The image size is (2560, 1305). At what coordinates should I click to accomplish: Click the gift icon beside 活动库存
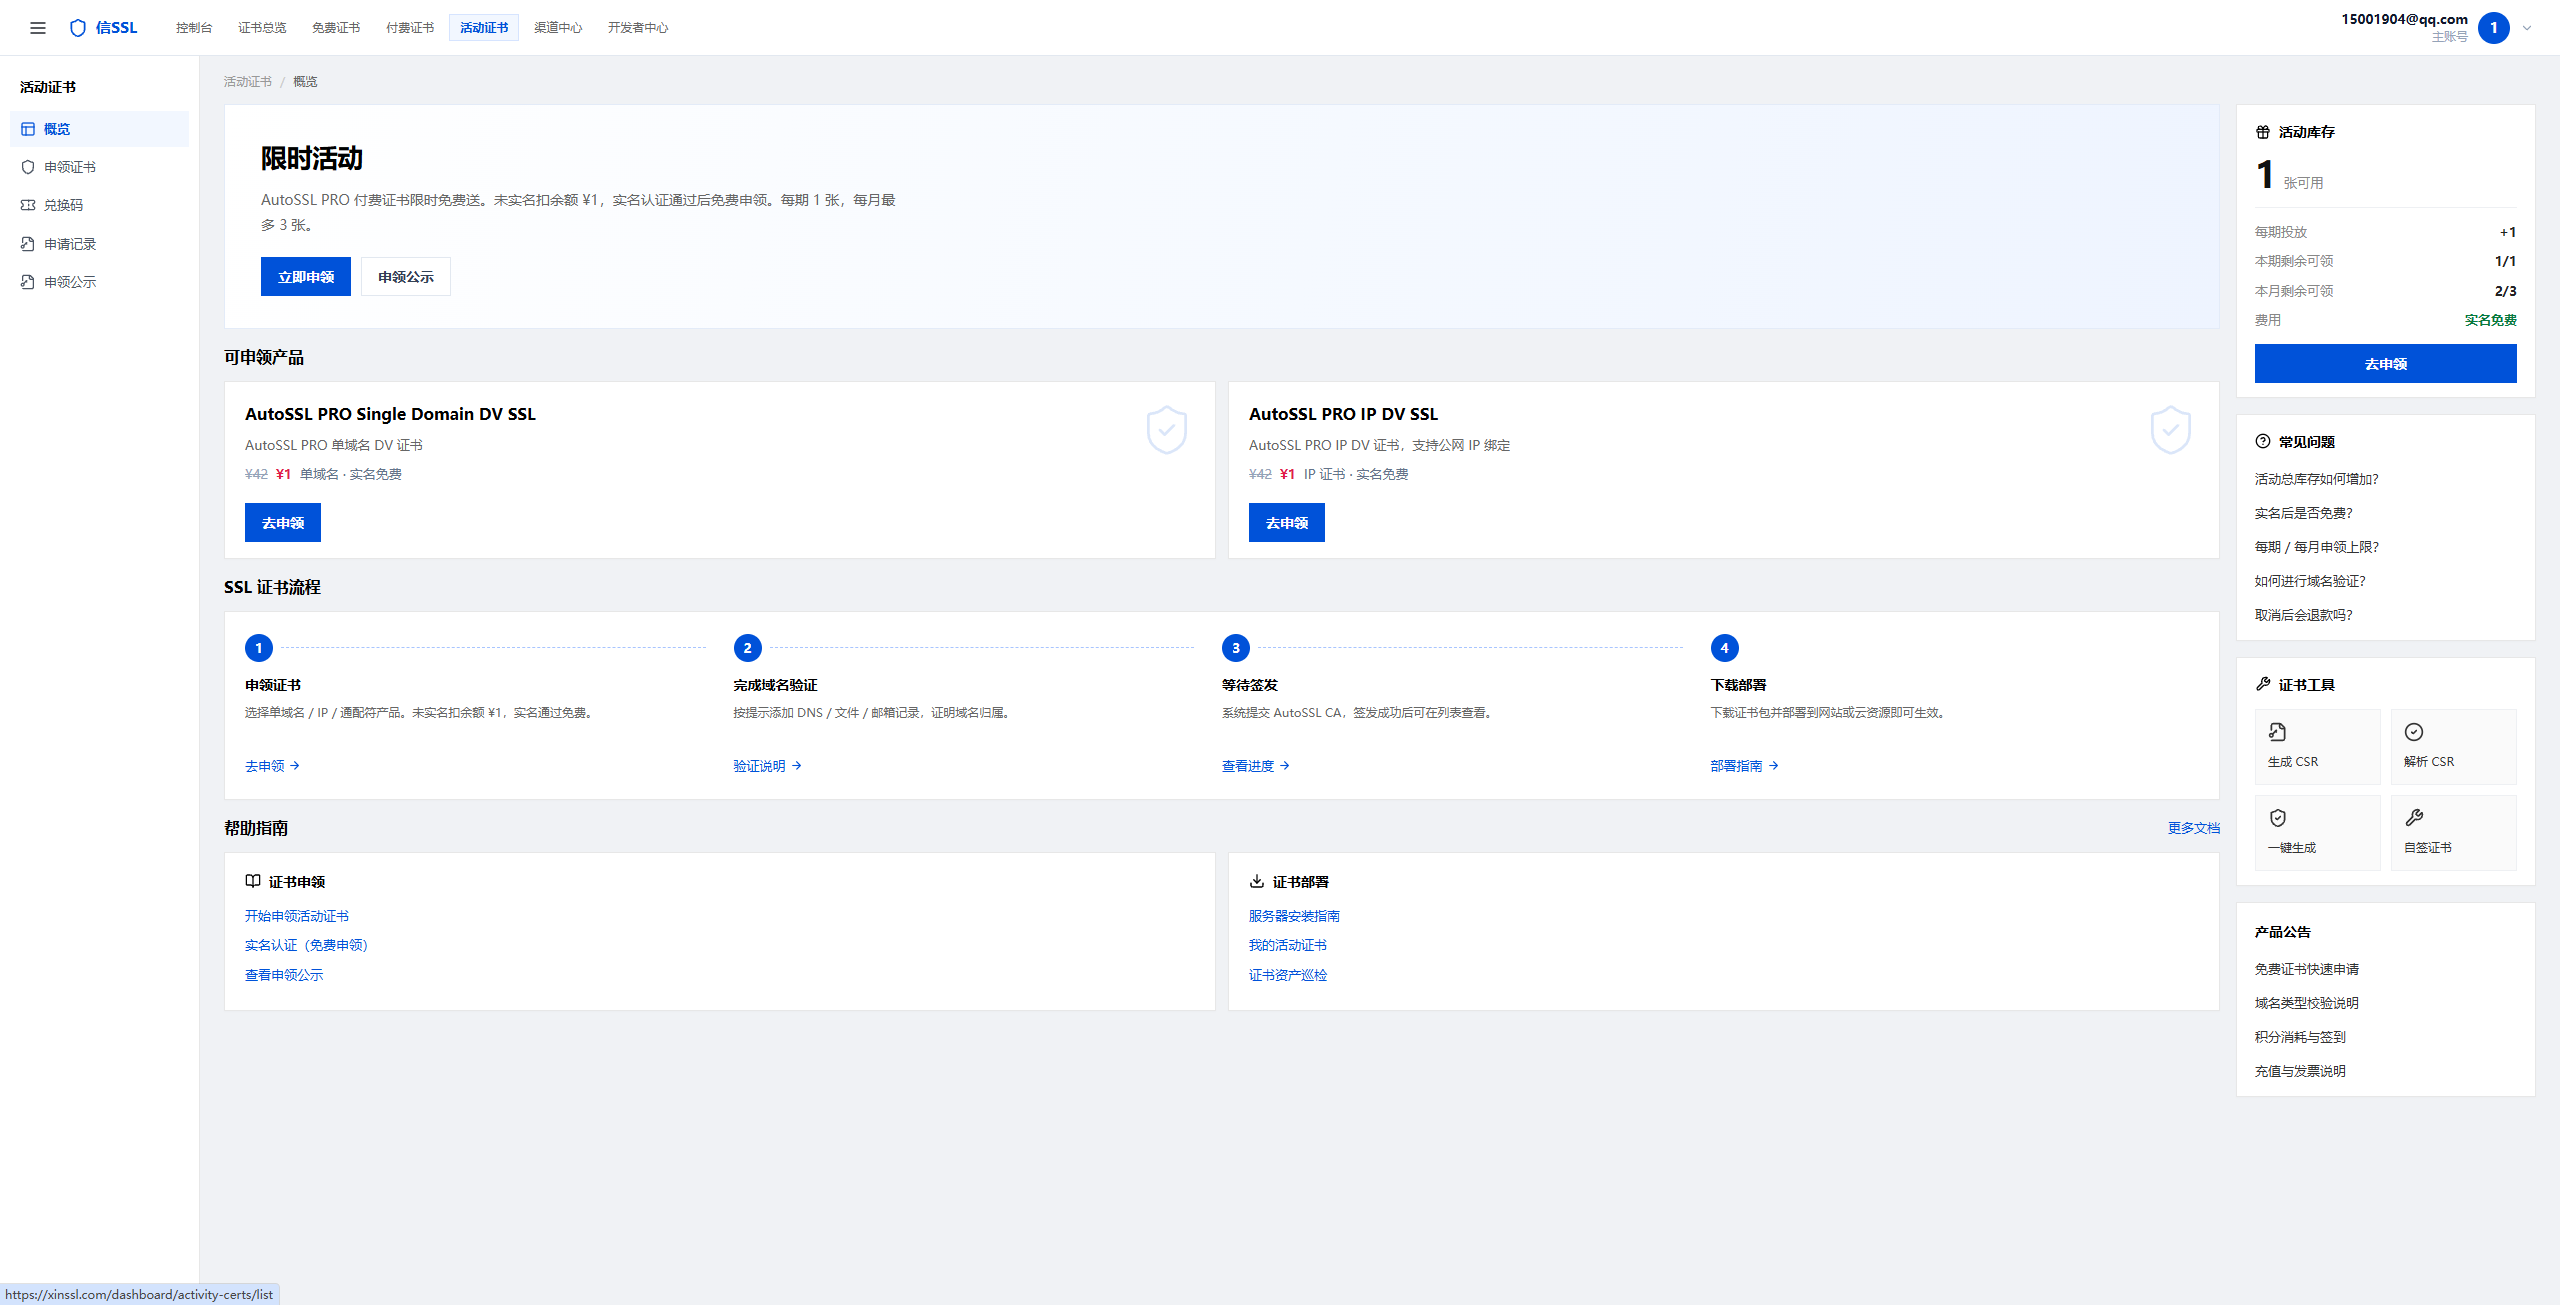click(2263, 132)
